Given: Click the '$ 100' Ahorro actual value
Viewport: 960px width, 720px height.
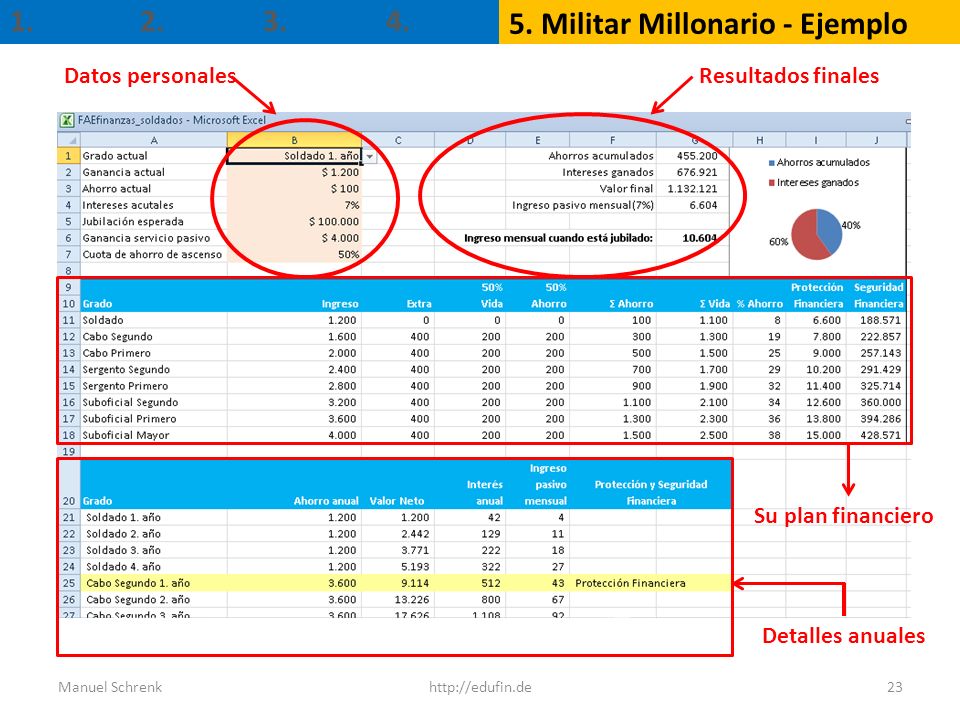Looking at the screenshot, I should [294, 189].
